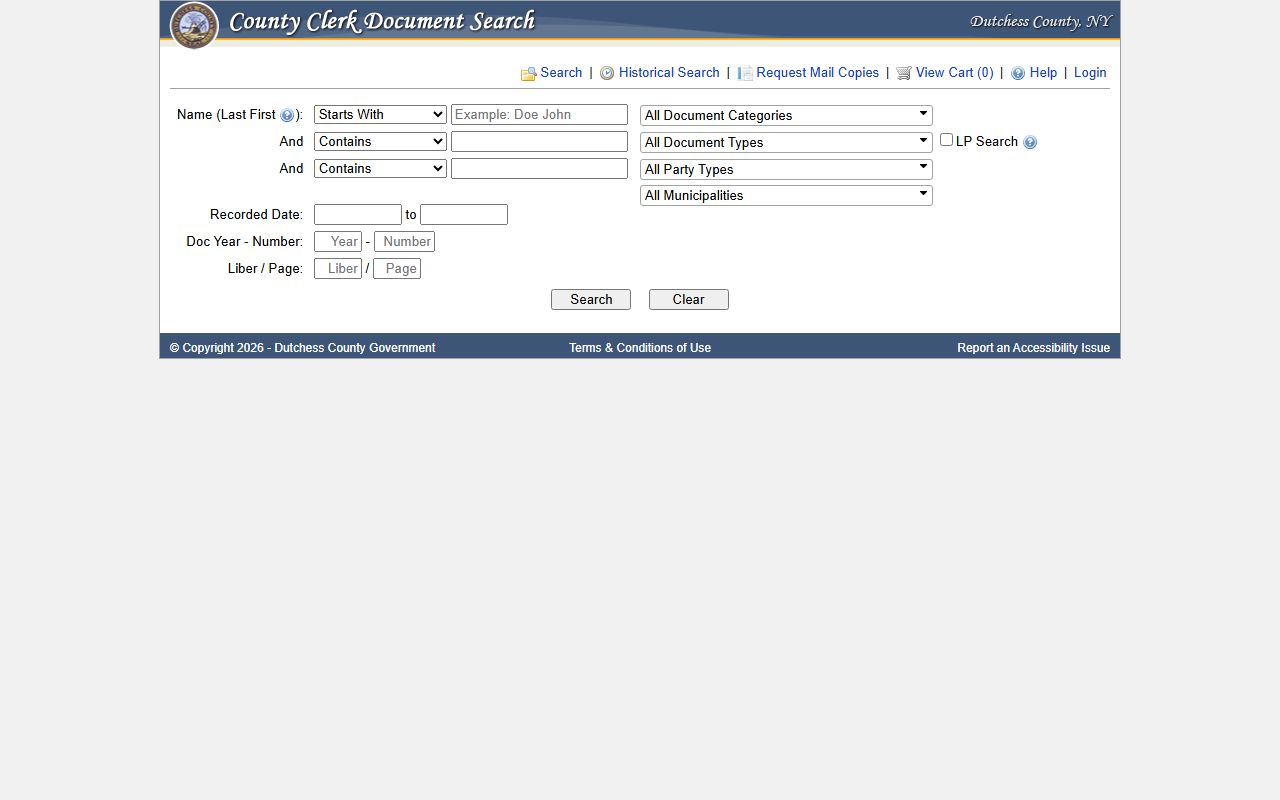Expand All Municipalities dropdown
Screen dimensions: 1280x800
pyautogui.click(x=786, y=195)
